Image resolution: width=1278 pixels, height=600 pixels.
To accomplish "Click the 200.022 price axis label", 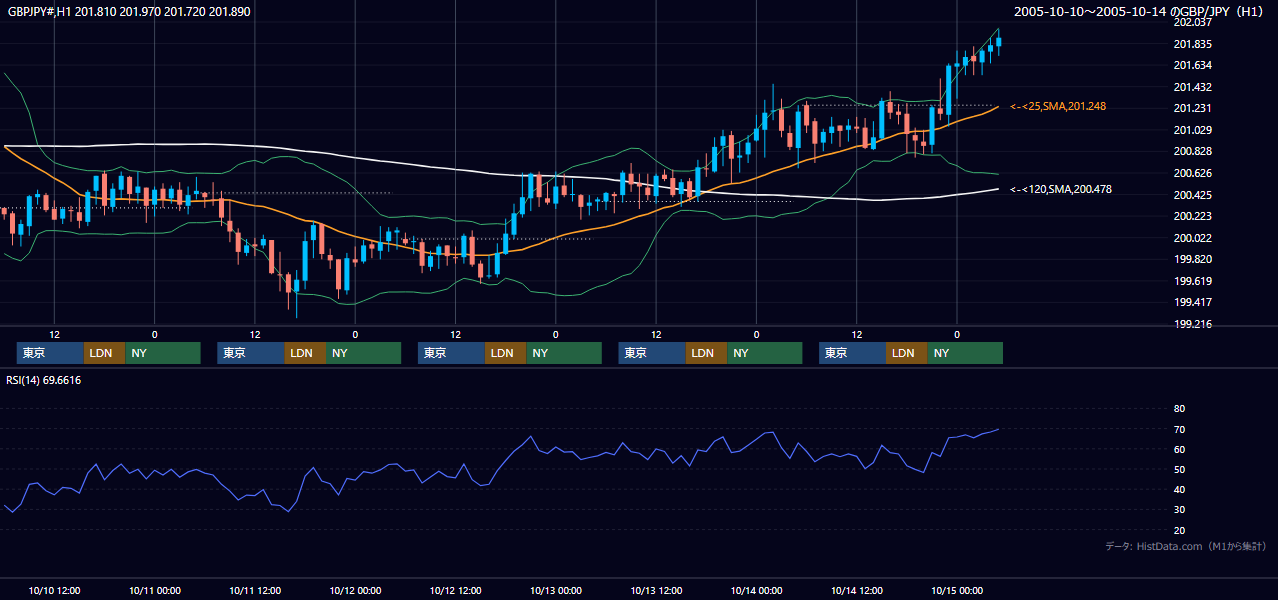I will [x=1192, y=238].
